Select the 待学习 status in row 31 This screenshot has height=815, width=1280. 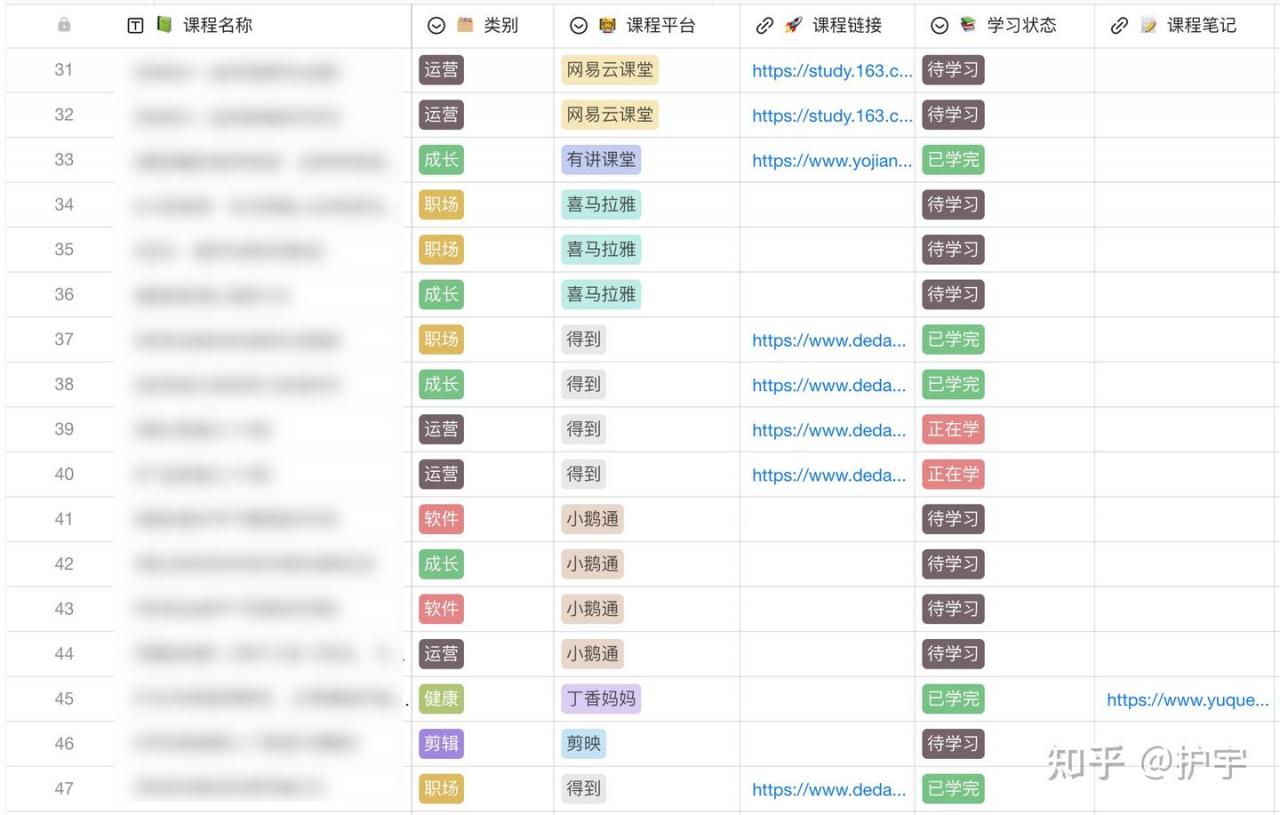tap(953, 70)
